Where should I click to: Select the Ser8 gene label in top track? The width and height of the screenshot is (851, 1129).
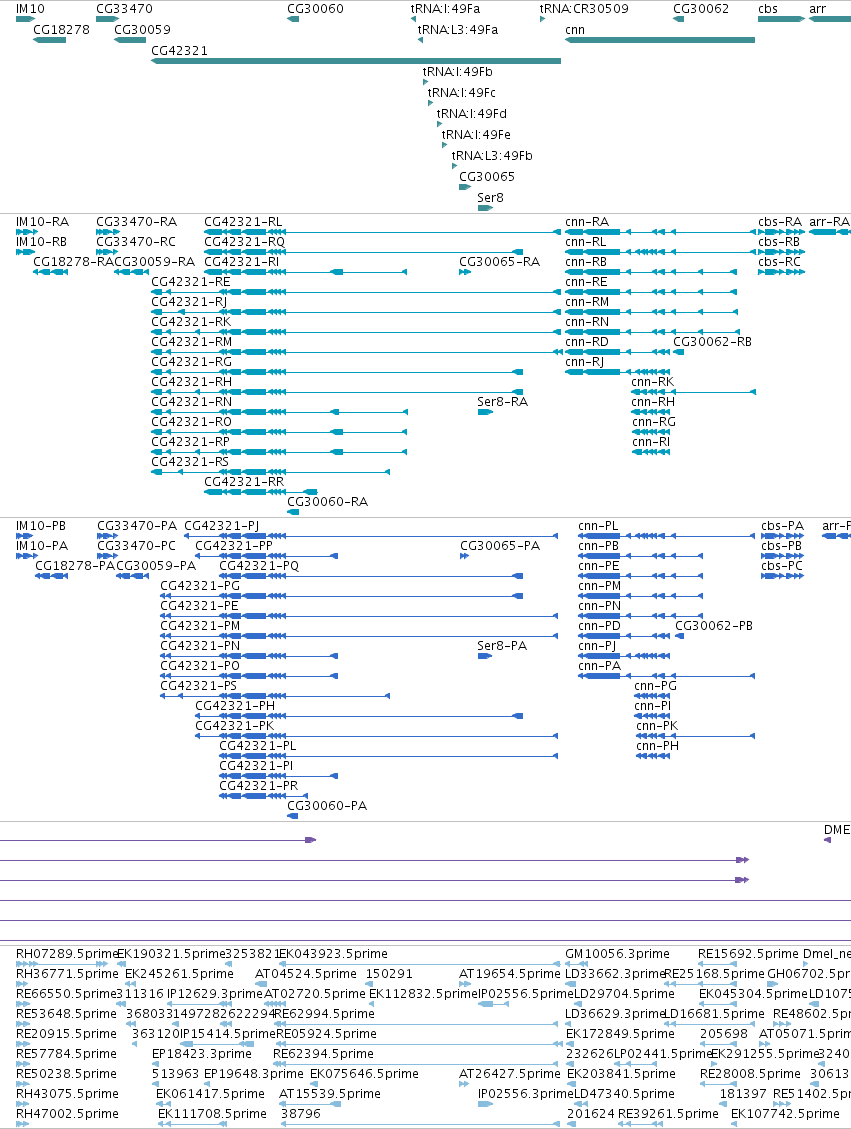pyautogui.click(x=490, y=198)
